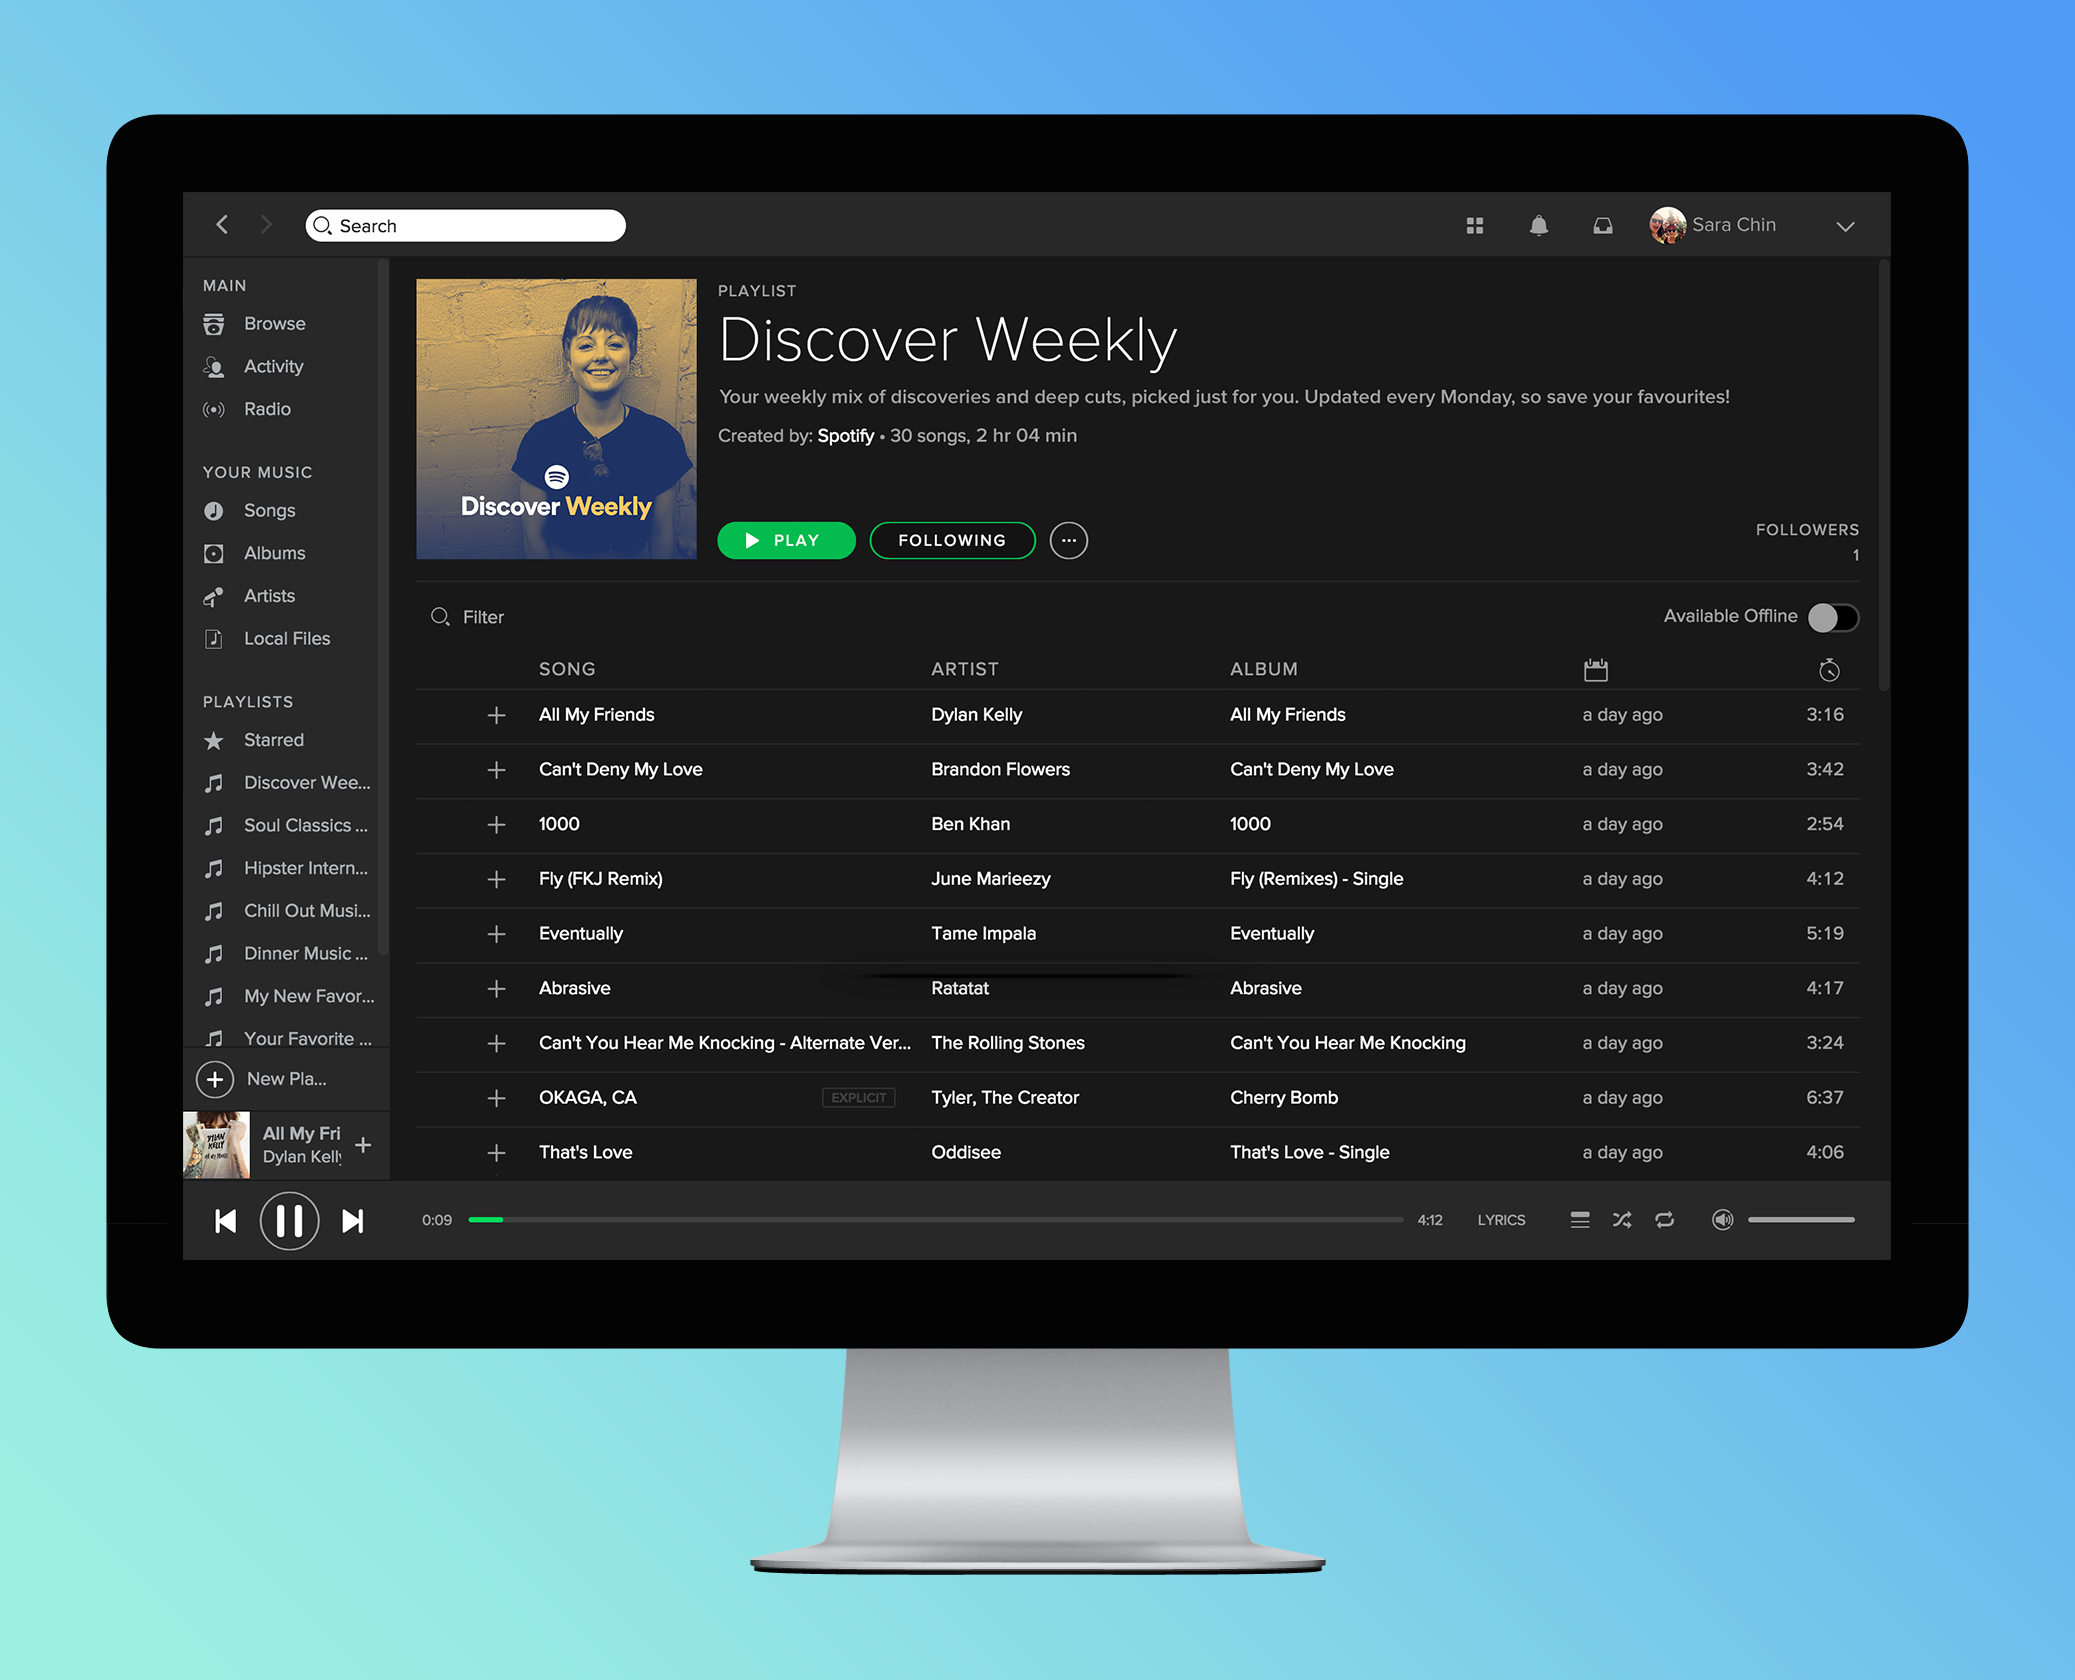Add All My Friends to your library
Image resolution: width=2075 pixels, height=1680 pixels.
(497, 714)
